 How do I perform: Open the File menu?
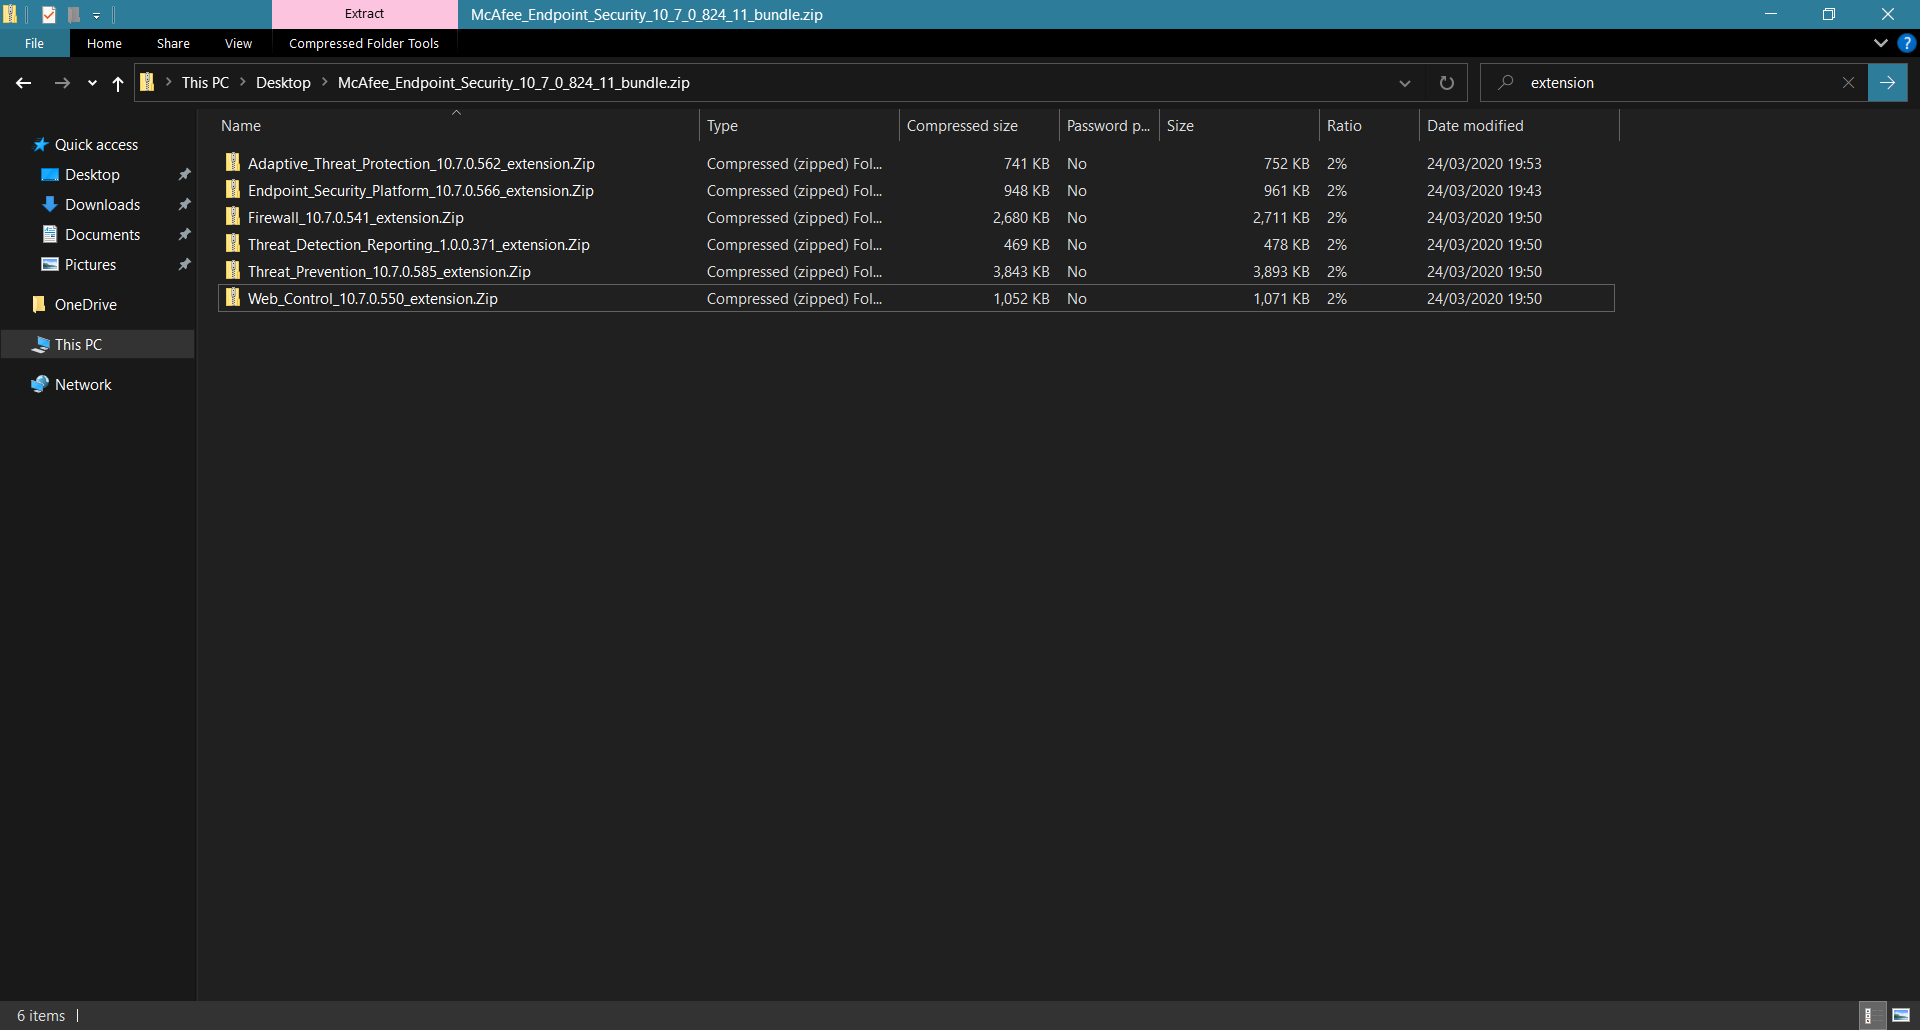pyautogui.click(x=34, y=43)
